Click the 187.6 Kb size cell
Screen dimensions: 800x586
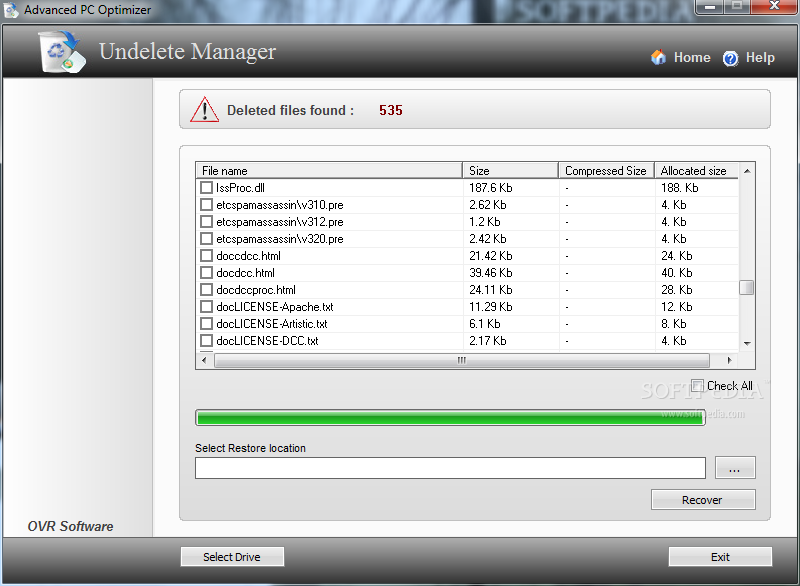(490, 188)
